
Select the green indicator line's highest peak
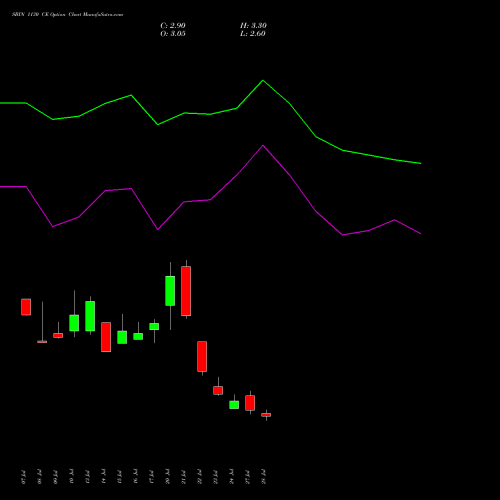263,81
